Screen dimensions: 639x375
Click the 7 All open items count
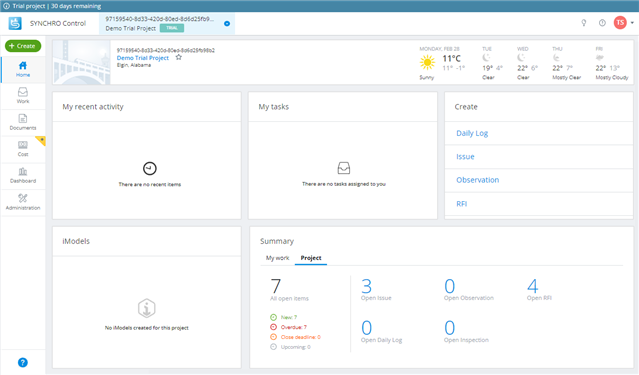(x=275, y=286)
